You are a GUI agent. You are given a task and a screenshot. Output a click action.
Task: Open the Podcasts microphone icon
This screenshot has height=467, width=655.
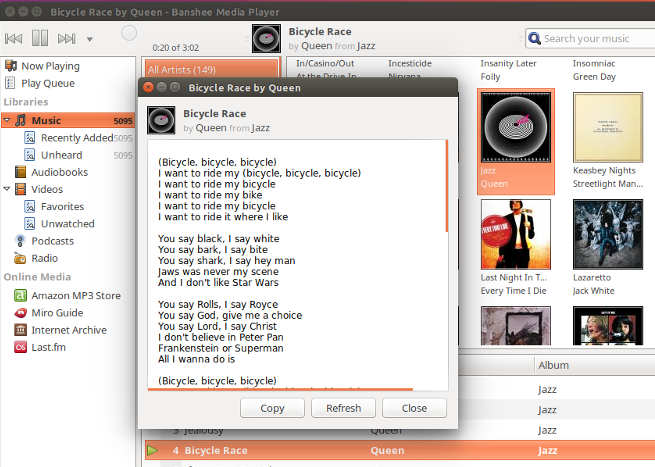(20, 241)
